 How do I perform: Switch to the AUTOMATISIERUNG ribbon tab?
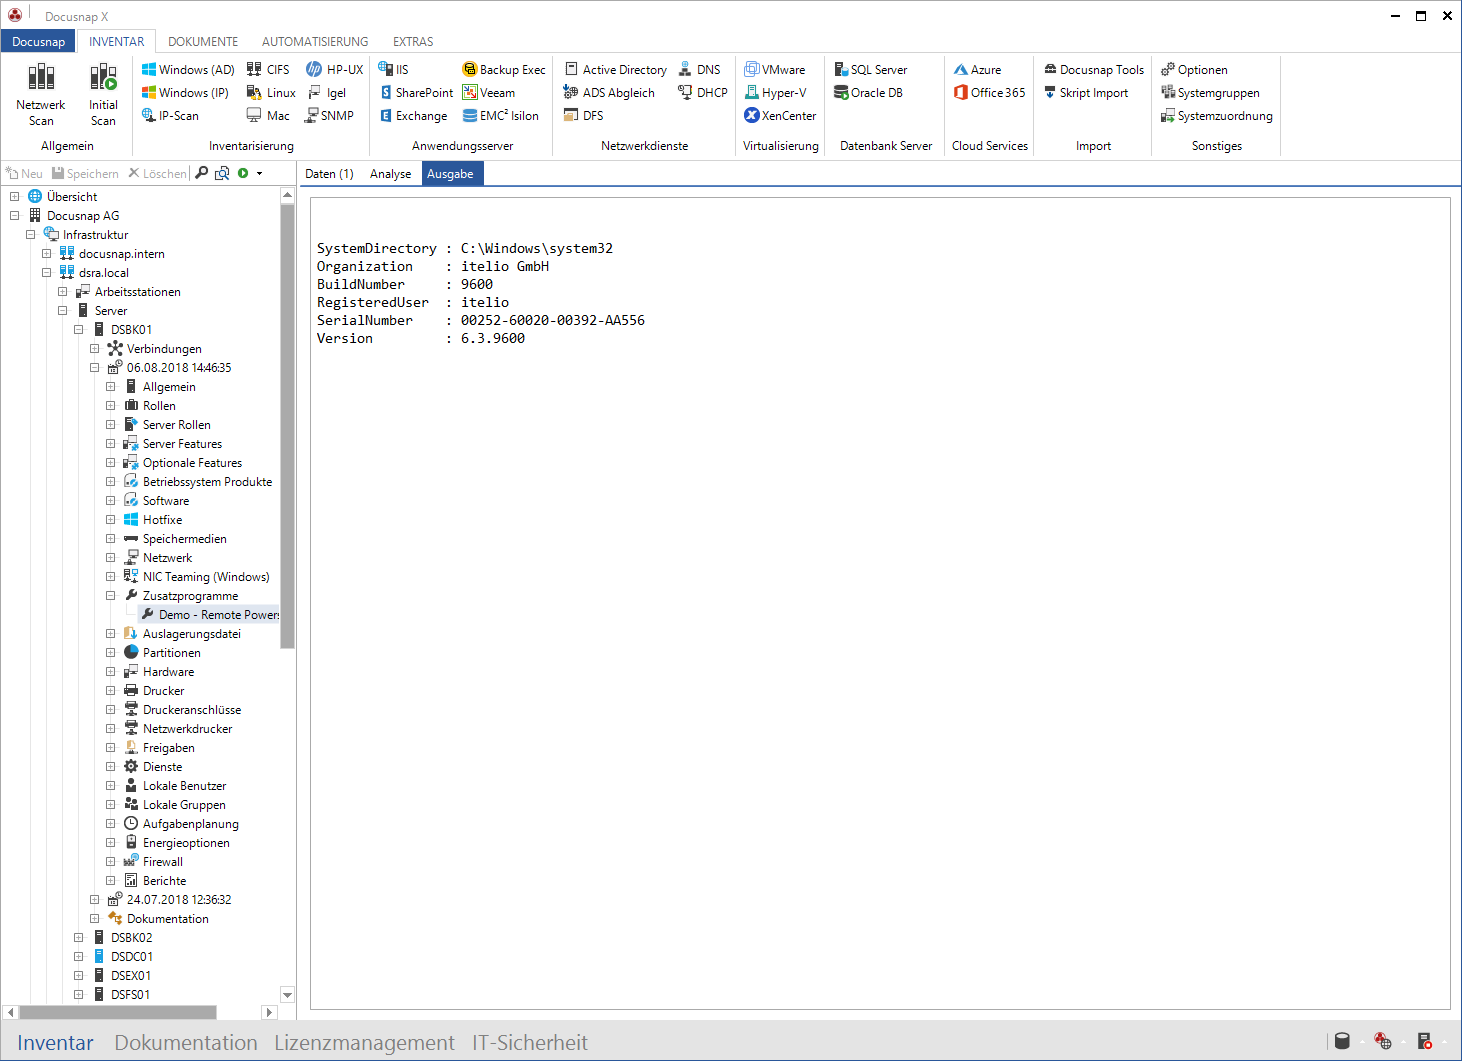click(315, 41)
